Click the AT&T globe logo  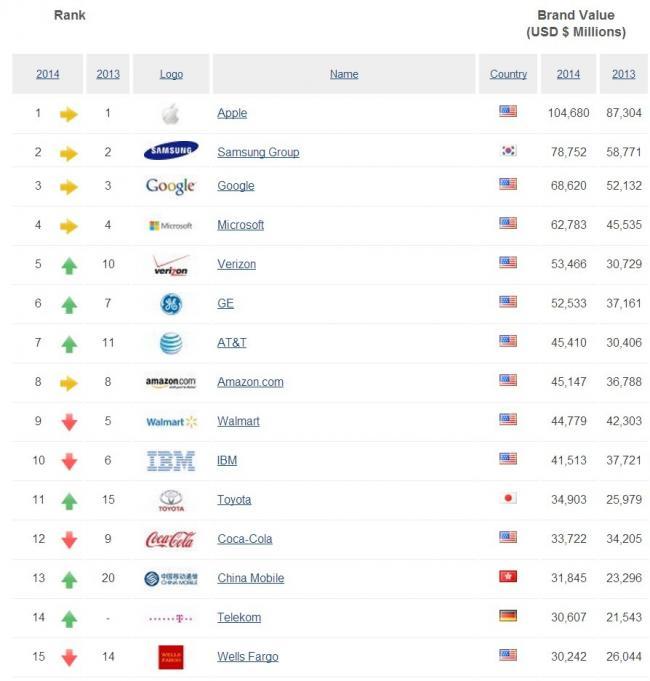point(171,343)
